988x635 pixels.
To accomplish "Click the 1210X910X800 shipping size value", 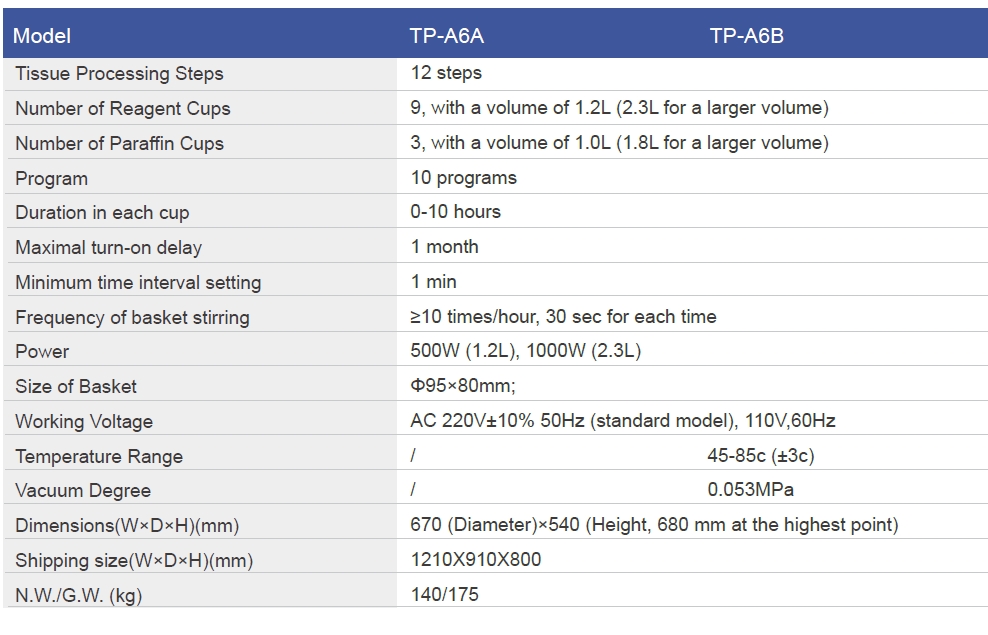I will pyautogui.click(x=476, y=559).
